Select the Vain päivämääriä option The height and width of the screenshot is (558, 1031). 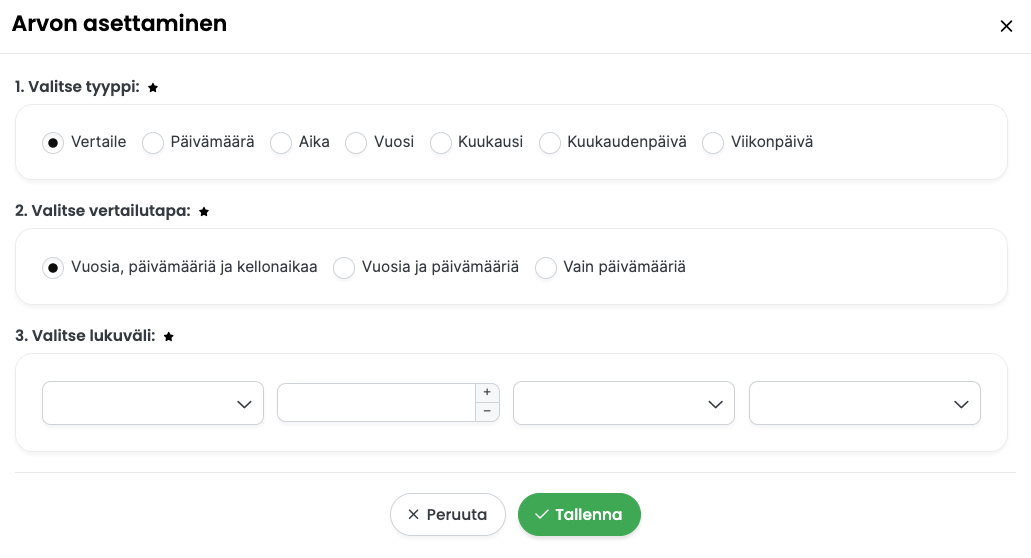click(546, 267)
